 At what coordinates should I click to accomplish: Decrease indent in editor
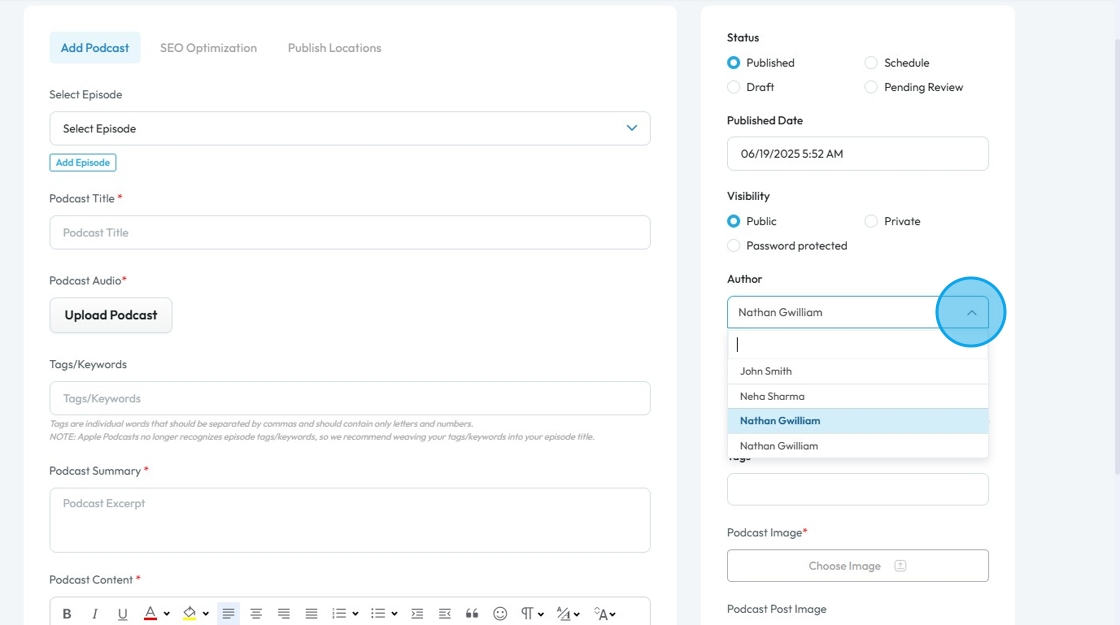coord(444,614)
